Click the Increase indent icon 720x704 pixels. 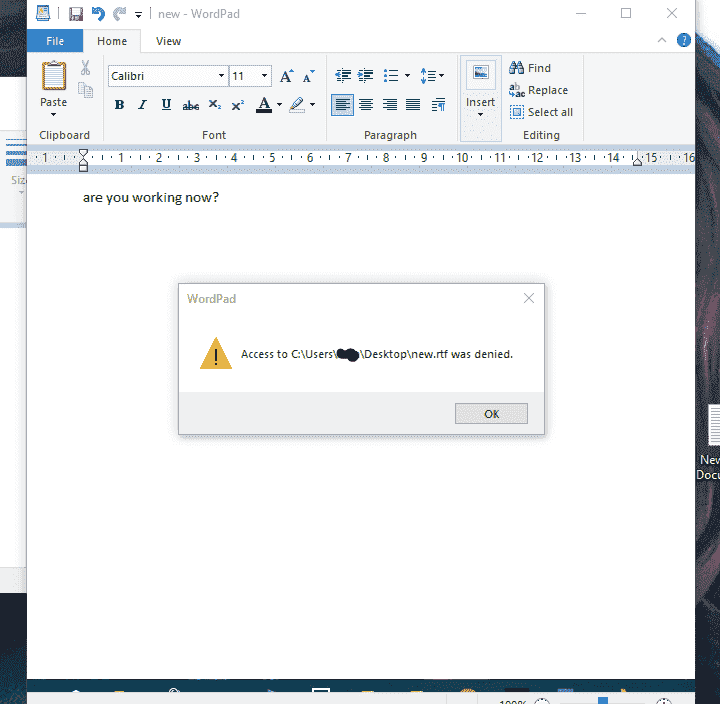tap(366, 75)
